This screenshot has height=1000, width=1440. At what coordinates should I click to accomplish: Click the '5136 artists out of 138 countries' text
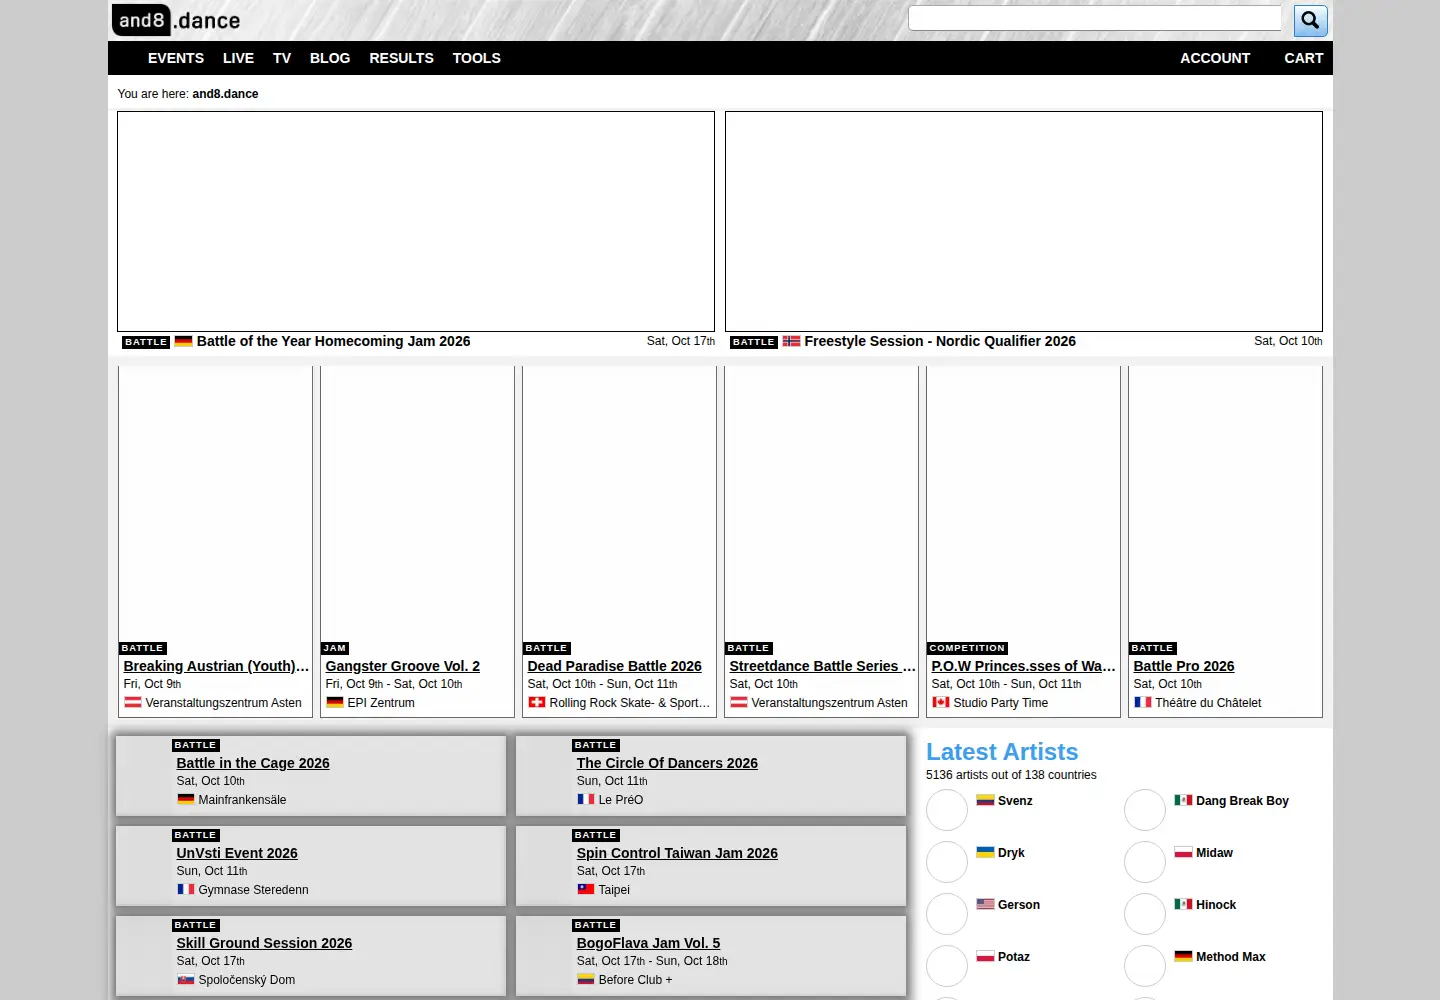point(1011,775)
